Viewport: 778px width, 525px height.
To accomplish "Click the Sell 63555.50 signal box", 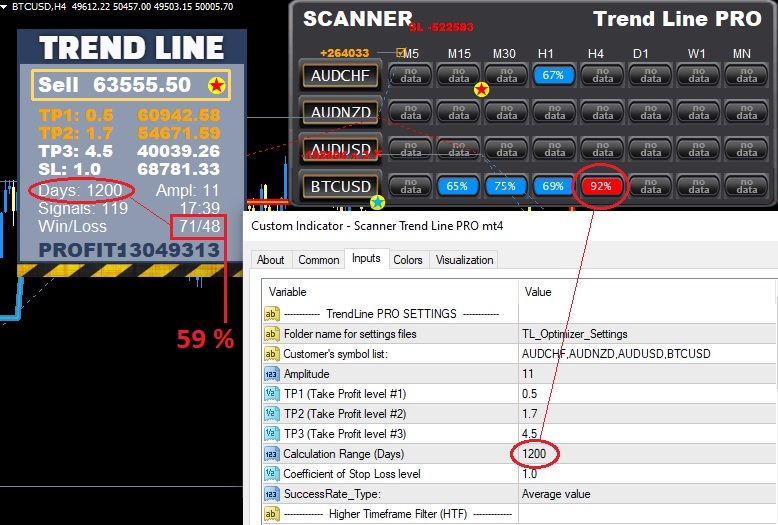I will click(131, 85).
